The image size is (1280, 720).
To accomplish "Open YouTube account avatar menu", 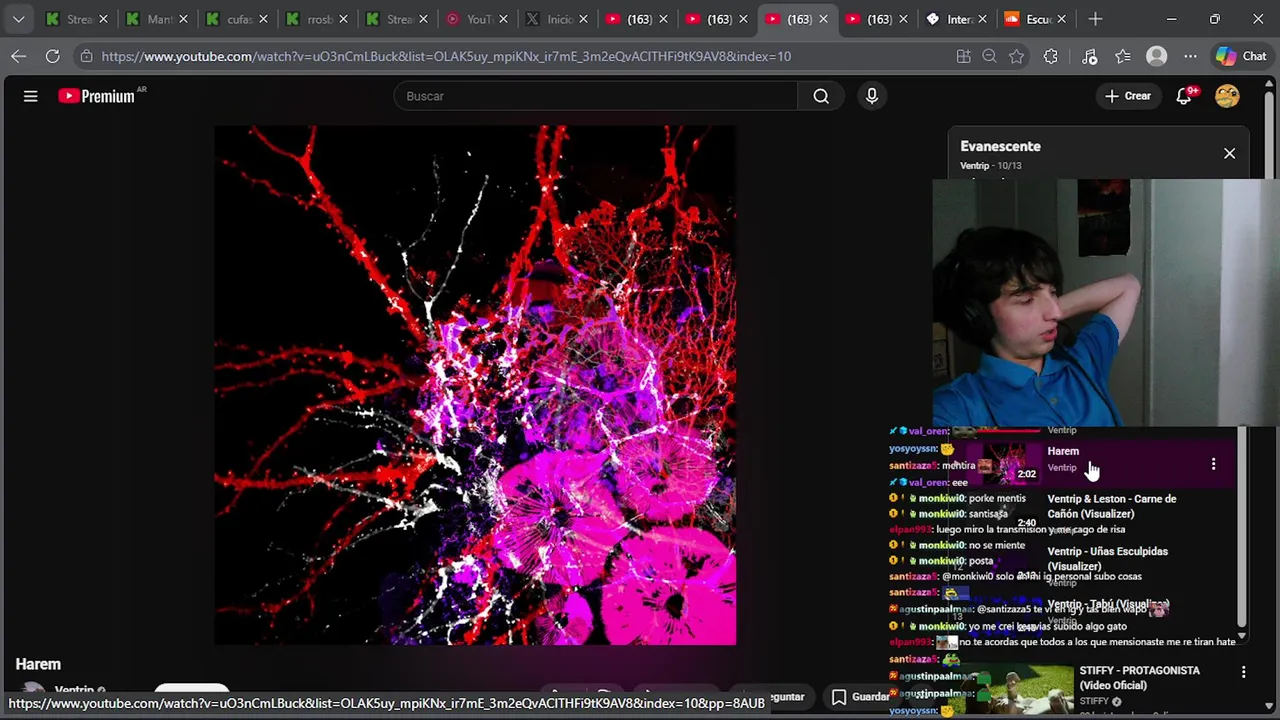I will click(1227, 96).
